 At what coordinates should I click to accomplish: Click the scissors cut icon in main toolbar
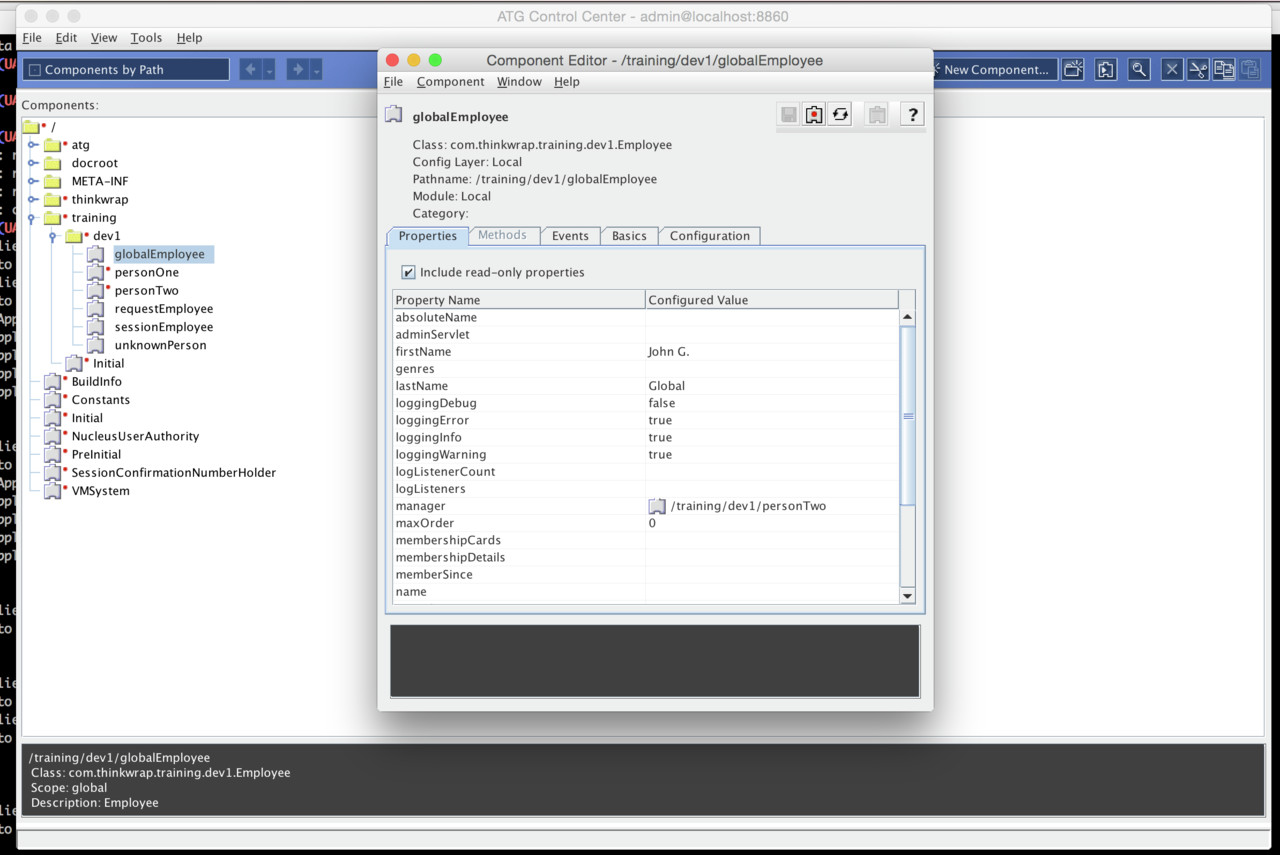coord(1198,69)
